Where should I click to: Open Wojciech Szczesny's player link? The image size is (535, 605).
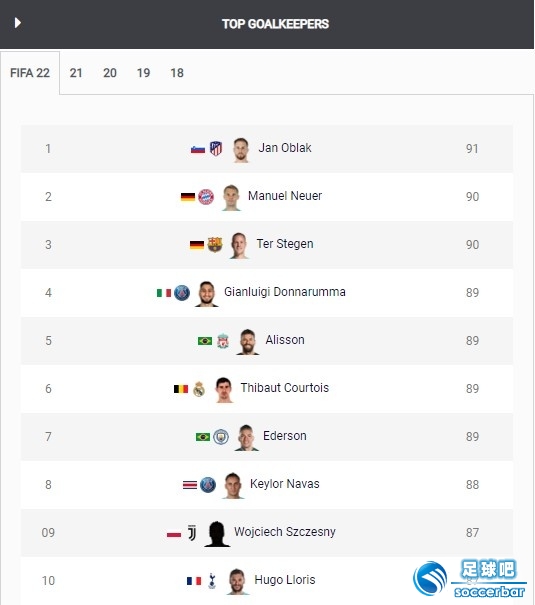tap(285, 532)
